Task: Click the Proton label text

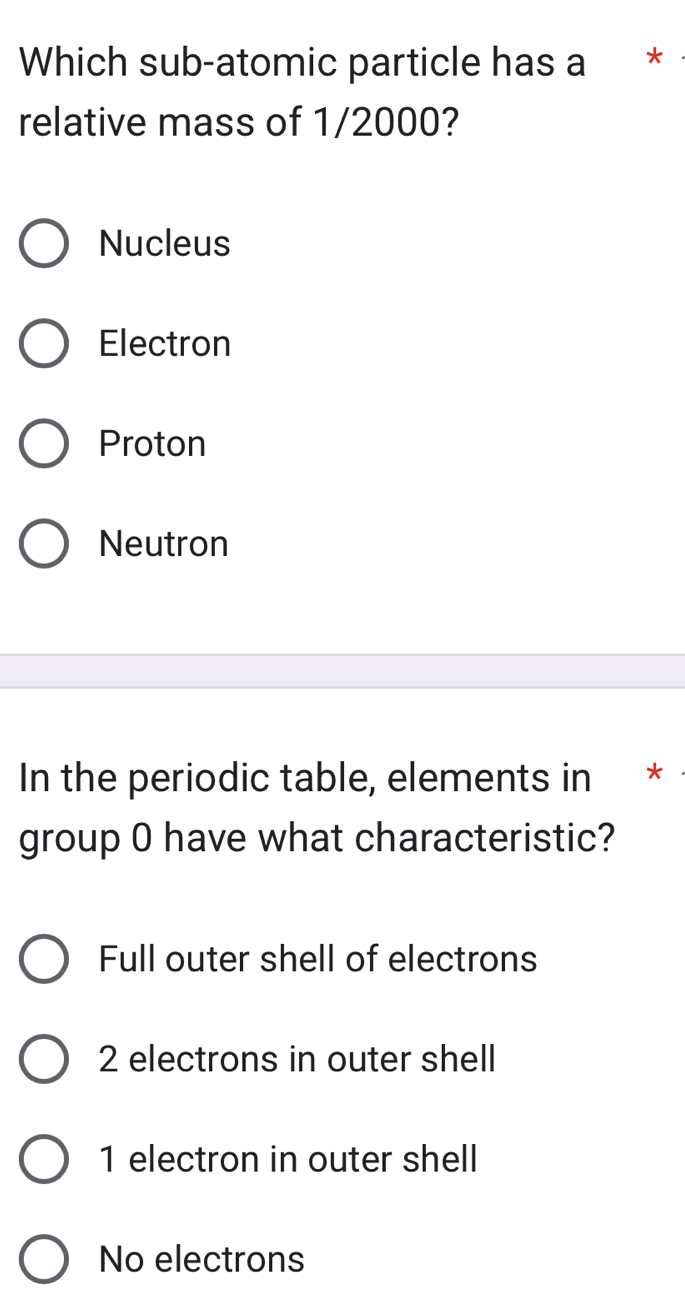Action: (x=152, y=443)
